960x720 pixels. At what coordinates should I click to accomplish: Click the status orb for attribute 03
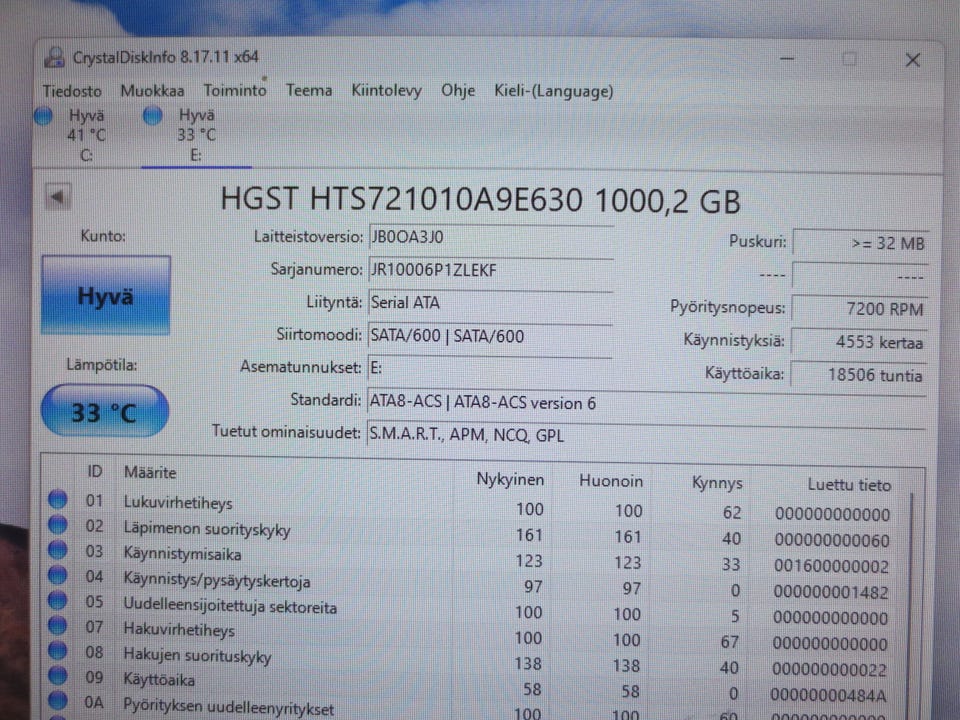point(58,549)
